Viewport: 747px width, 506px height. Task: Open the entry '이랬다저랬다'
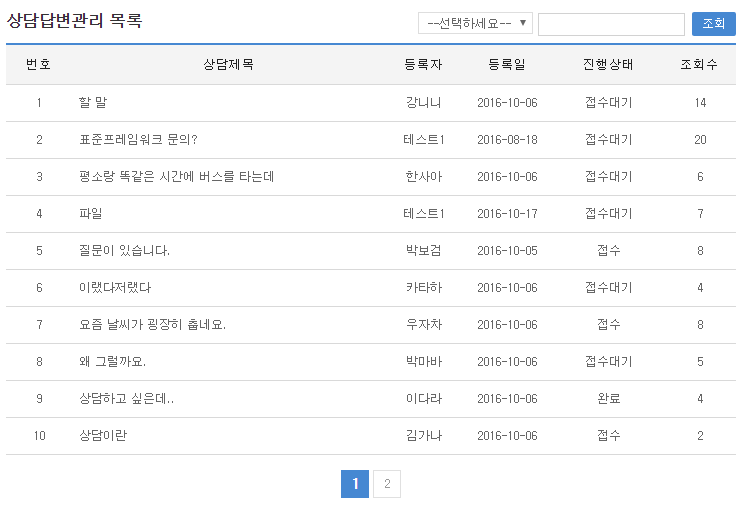point(114,288)
